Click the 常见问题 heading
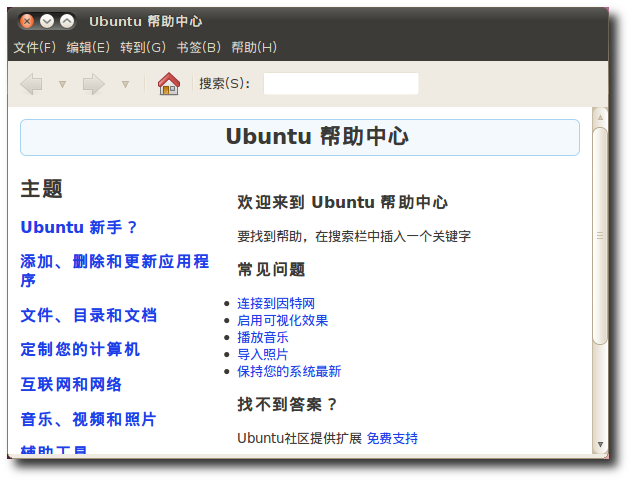This screenshot has height=482, width=632. (x=271, y=270)
